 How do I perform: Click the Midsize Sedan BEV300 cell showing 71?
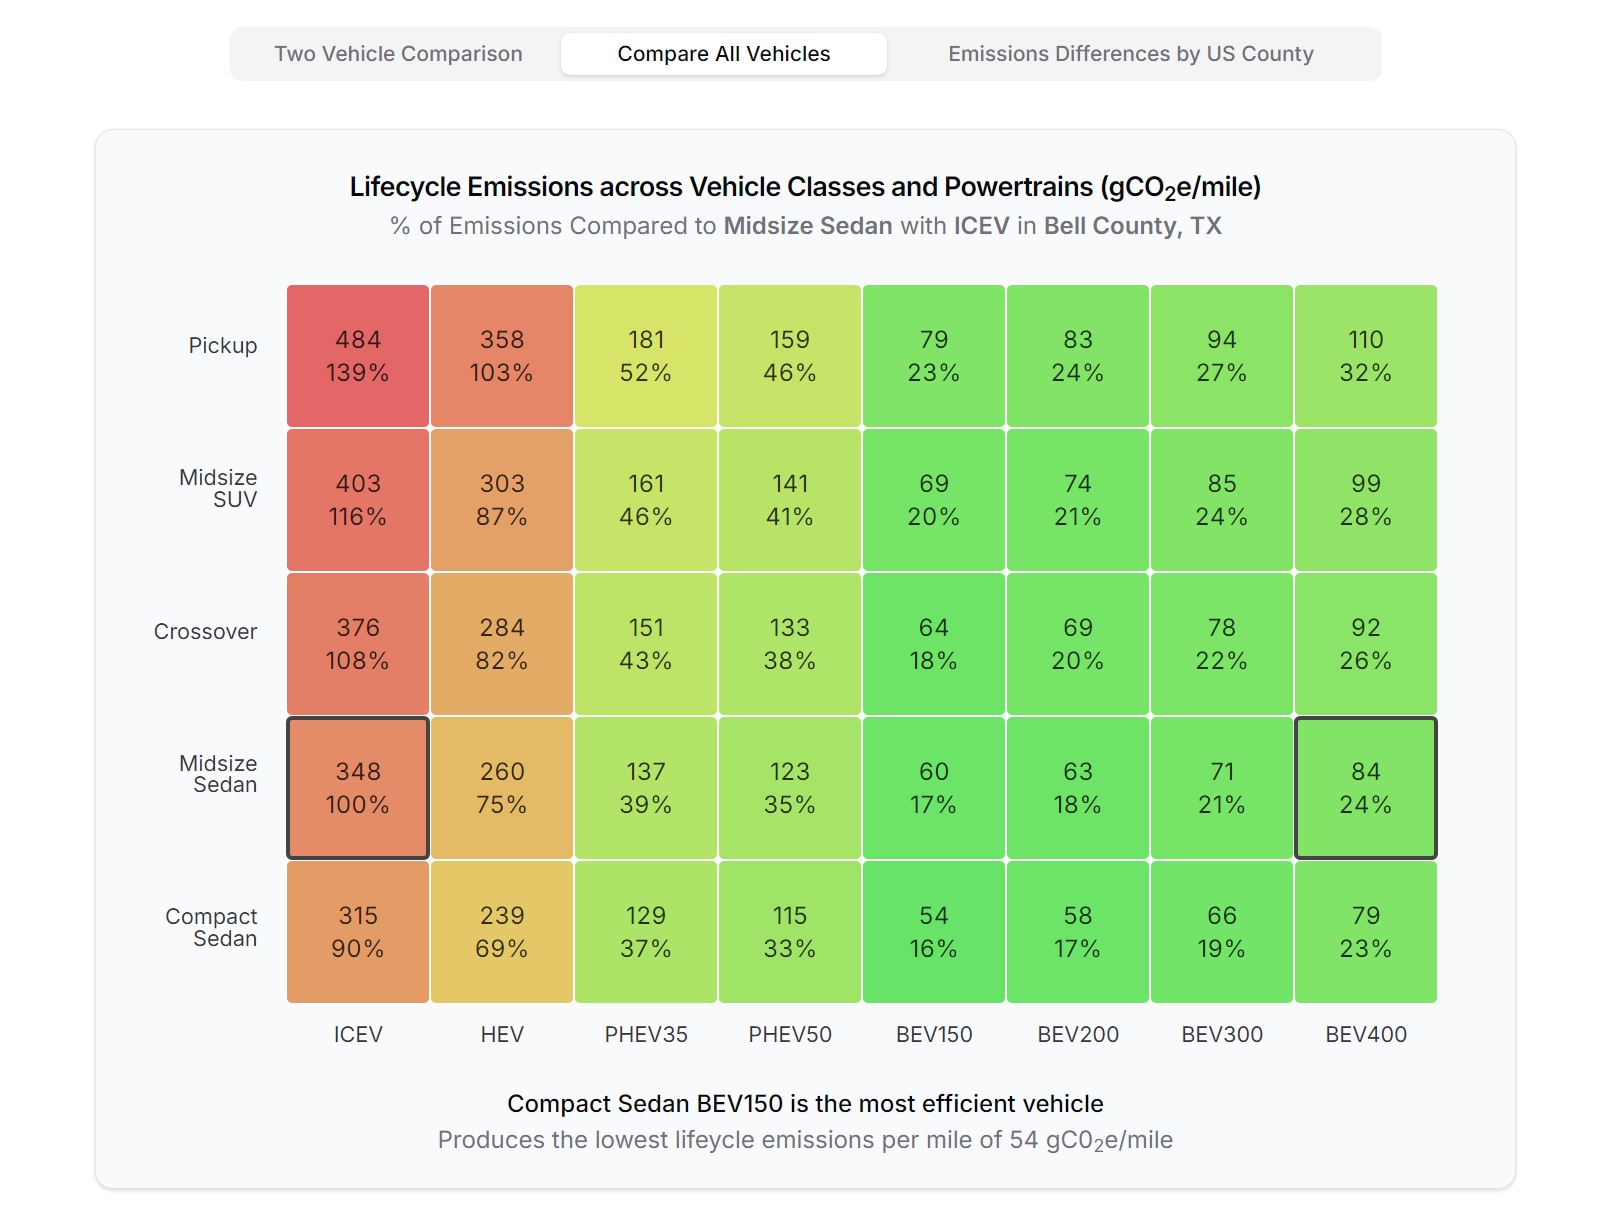pos(1222,788)
